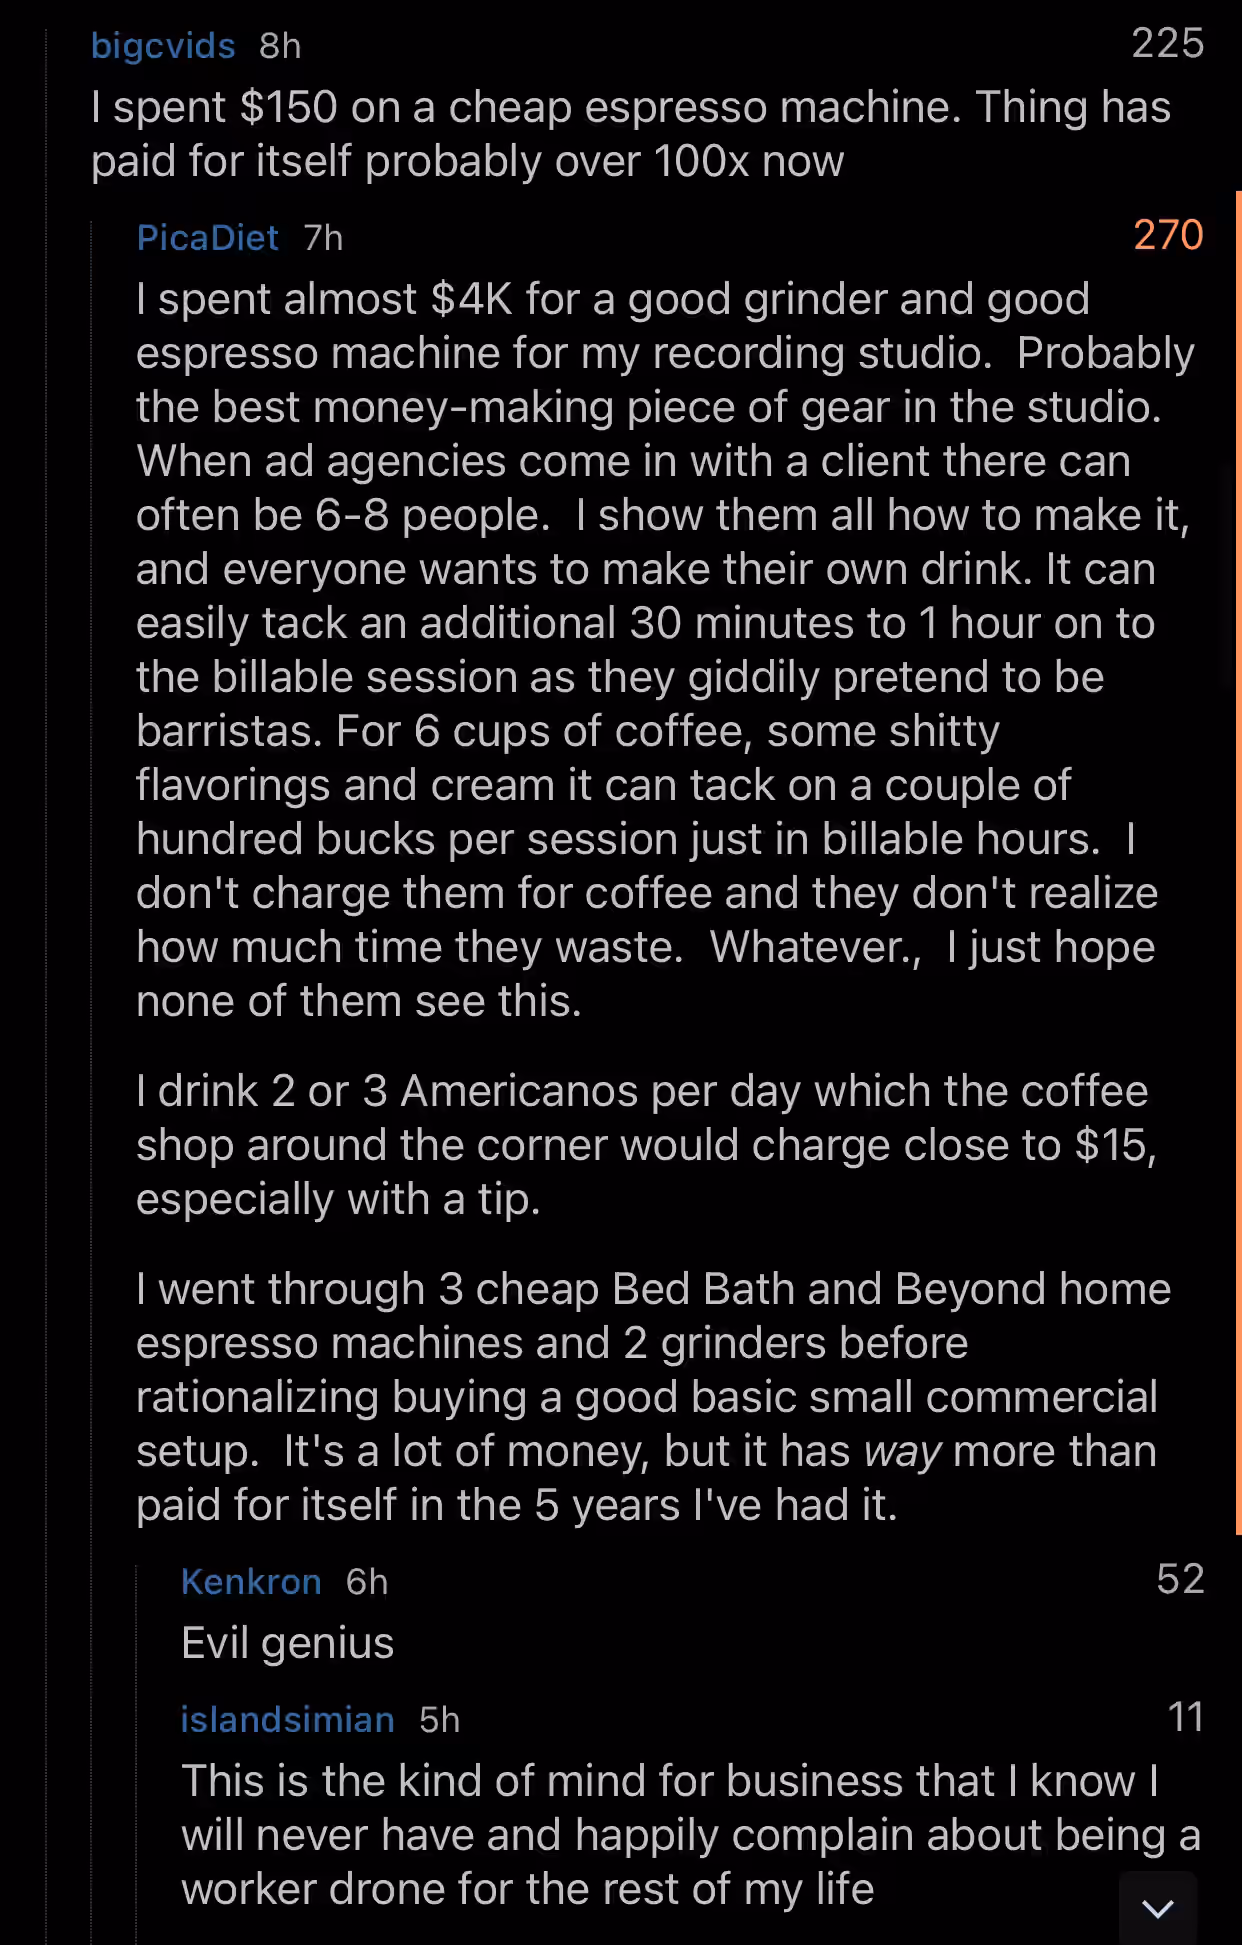Tap the recording studio grinder paragraph

(665, 650)
